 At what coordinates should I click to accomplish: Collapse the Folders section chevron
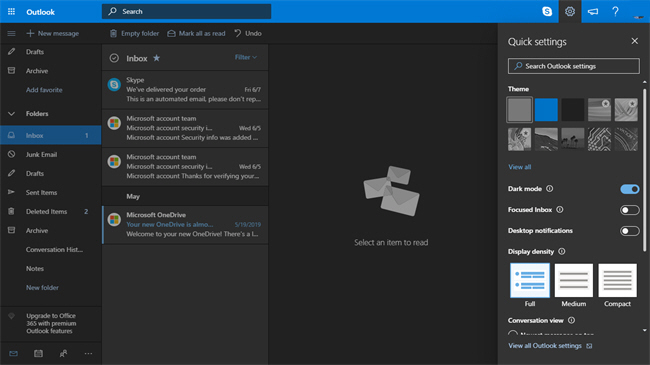coord(11,114)
